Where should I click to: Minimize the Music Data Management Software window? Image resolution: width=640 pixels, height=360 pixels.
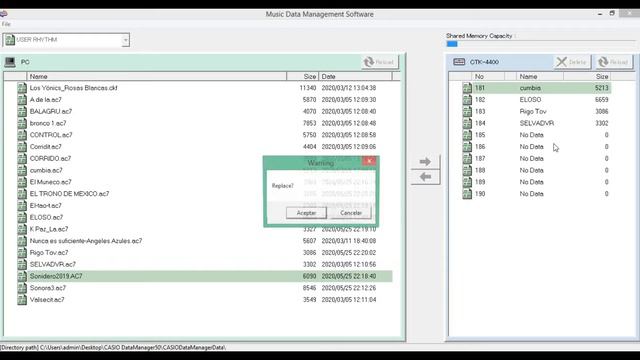600,14
